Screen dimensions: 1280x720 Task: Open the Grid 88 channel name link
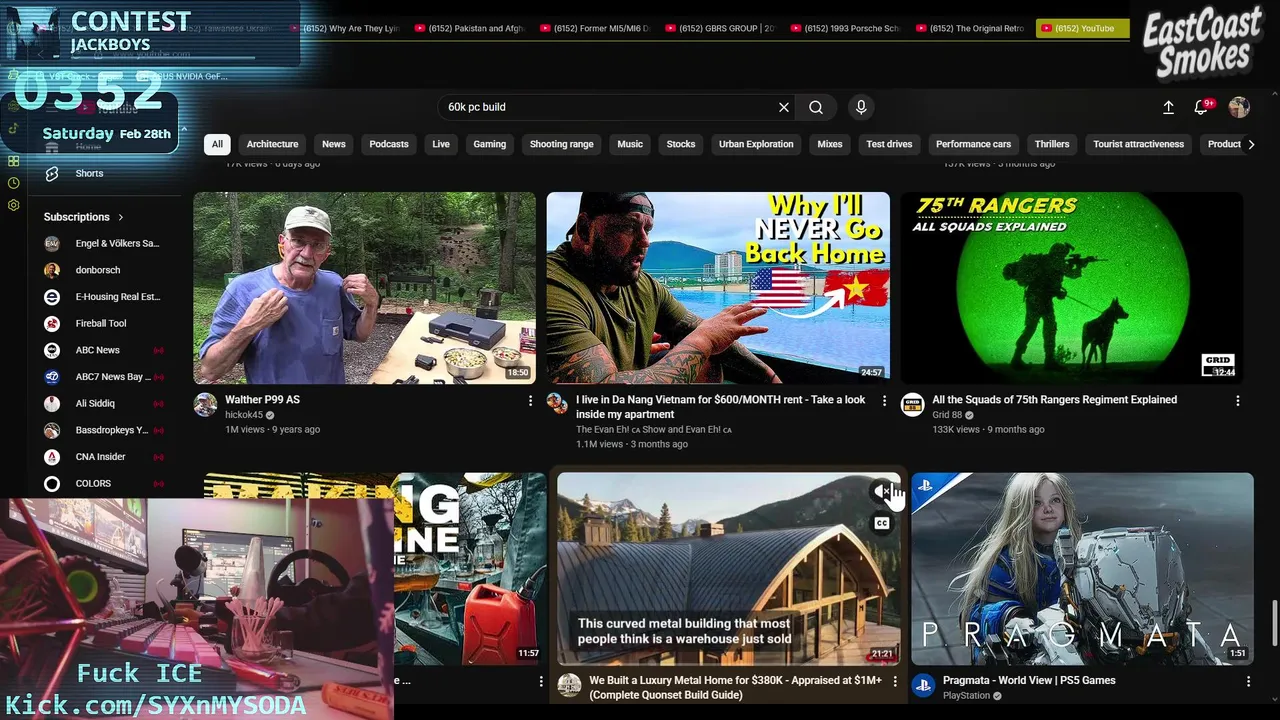point(946,415)
